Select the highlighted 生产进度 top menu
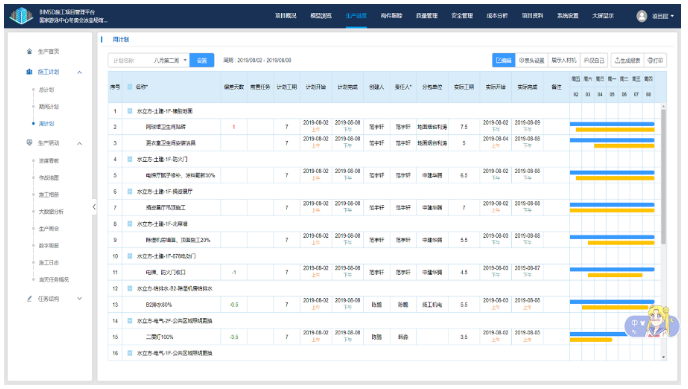Image resolution: width=688 pixels, height=389 pixels. coord(356,16)
